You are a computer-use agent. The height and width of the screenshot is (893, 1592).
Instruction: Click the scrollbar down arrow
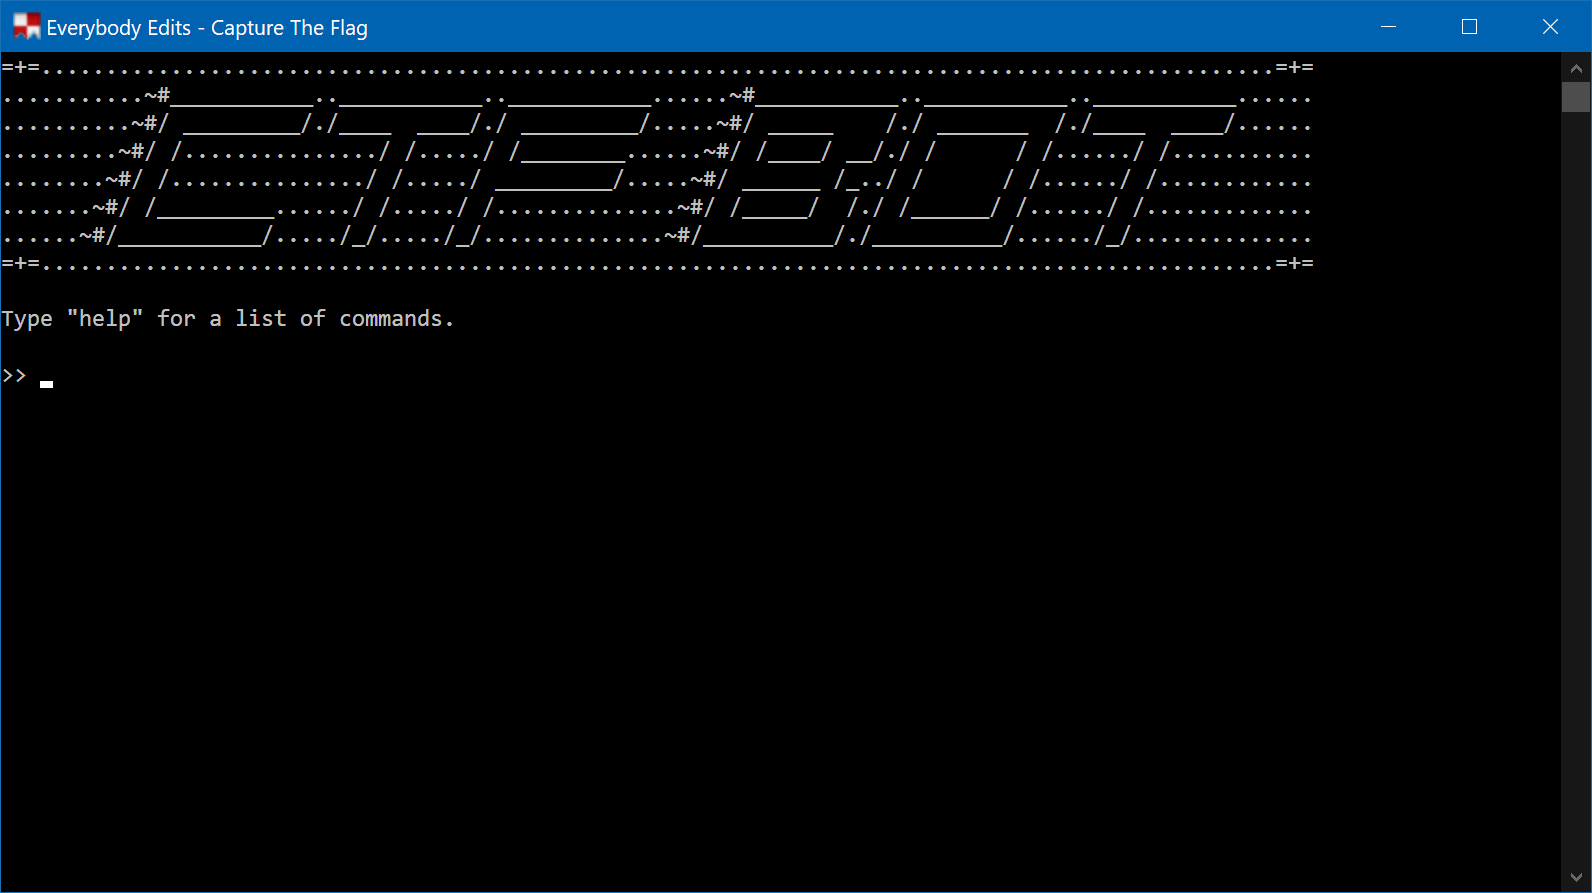pyautogui.click(x=1576, y=877)
